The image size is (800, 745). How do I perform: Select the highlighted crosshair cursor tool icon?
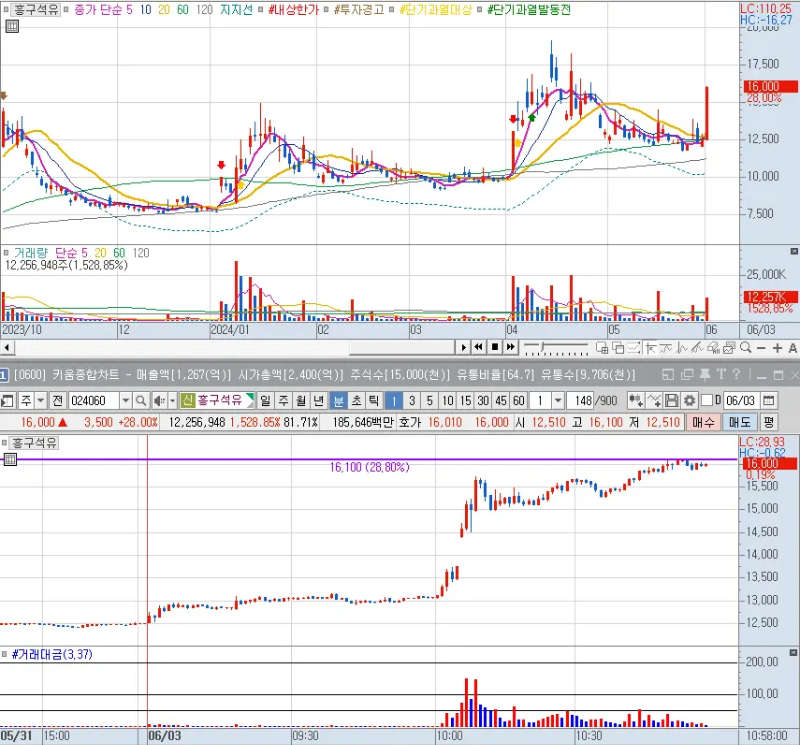click(650, 348)
